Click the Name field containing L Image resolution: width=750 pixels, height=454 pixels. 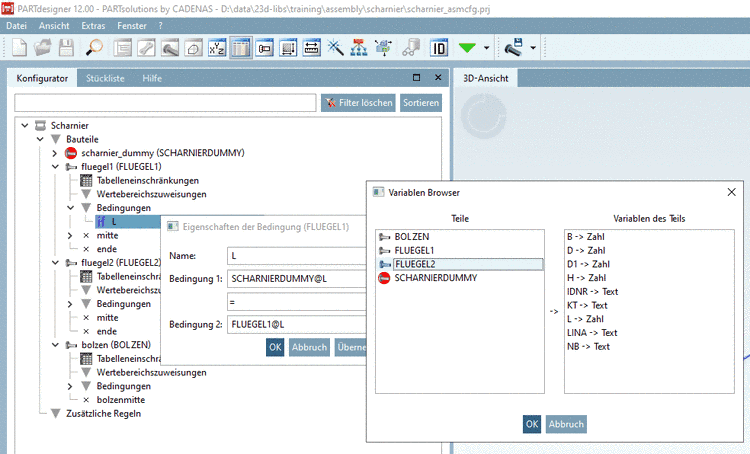coord(297,256)
